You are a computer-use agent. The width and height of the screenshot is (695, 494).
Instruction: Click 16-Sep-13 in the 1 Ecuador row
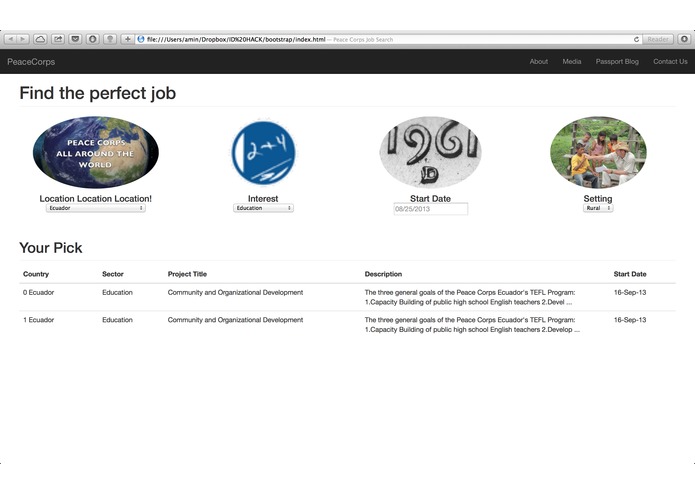coord(630,320)
